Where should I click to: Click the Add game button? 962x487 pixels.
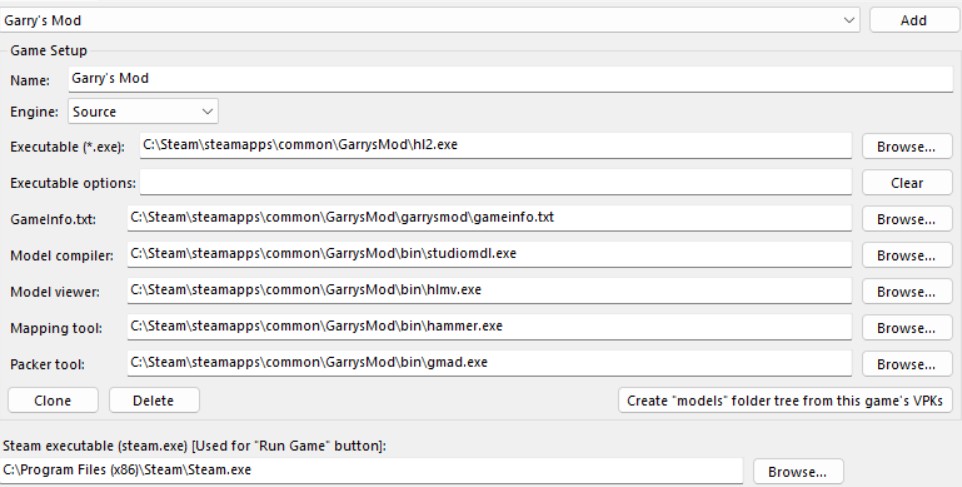click(x=914, y=20)
